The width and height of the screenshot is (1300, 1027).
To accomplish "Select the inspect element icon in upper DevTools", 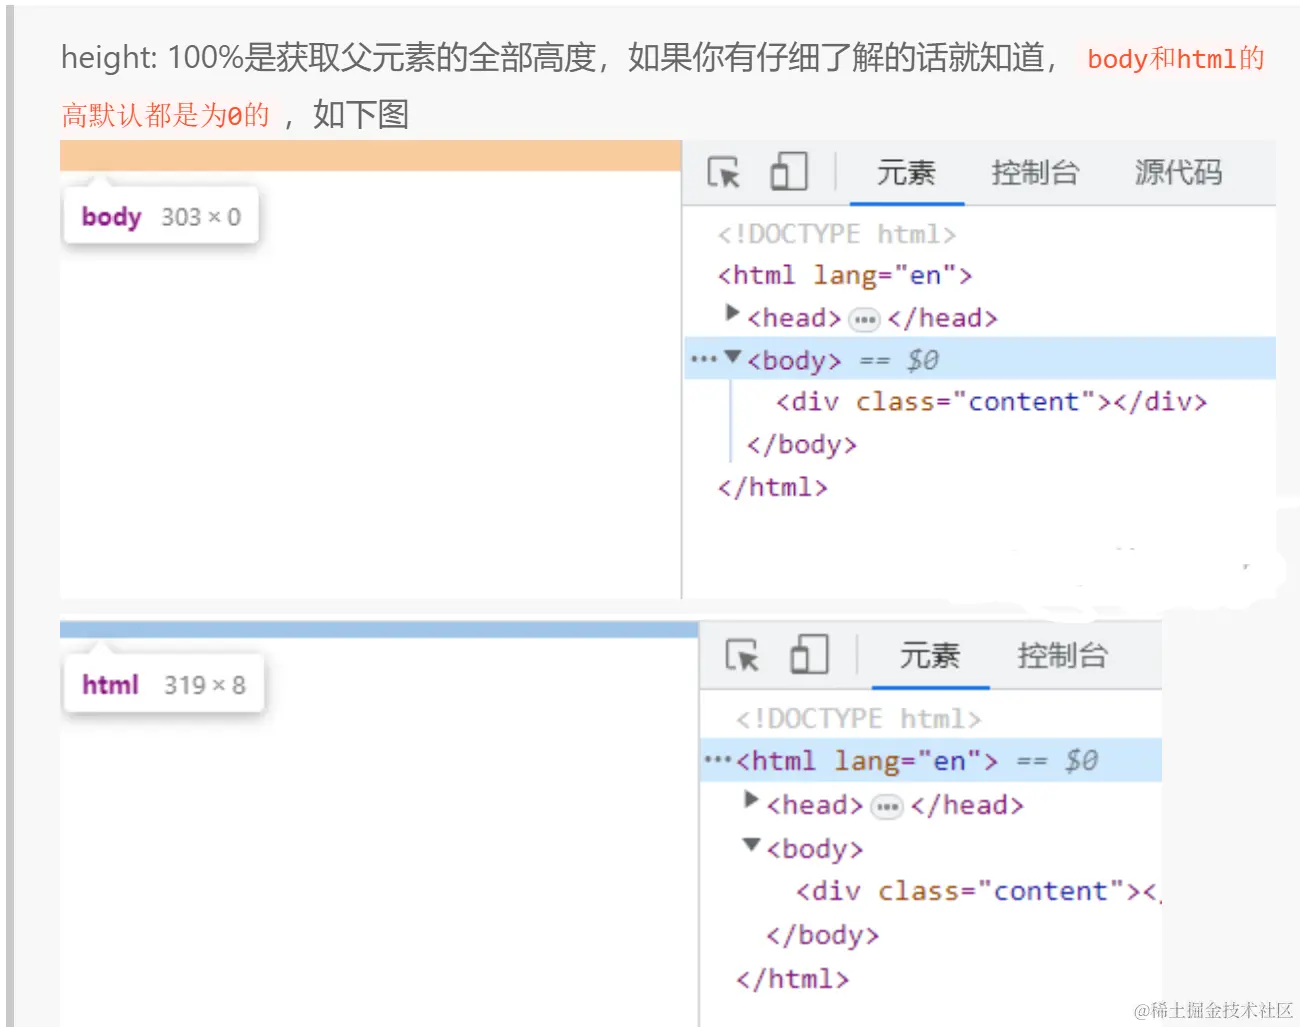I will [724, 172].
